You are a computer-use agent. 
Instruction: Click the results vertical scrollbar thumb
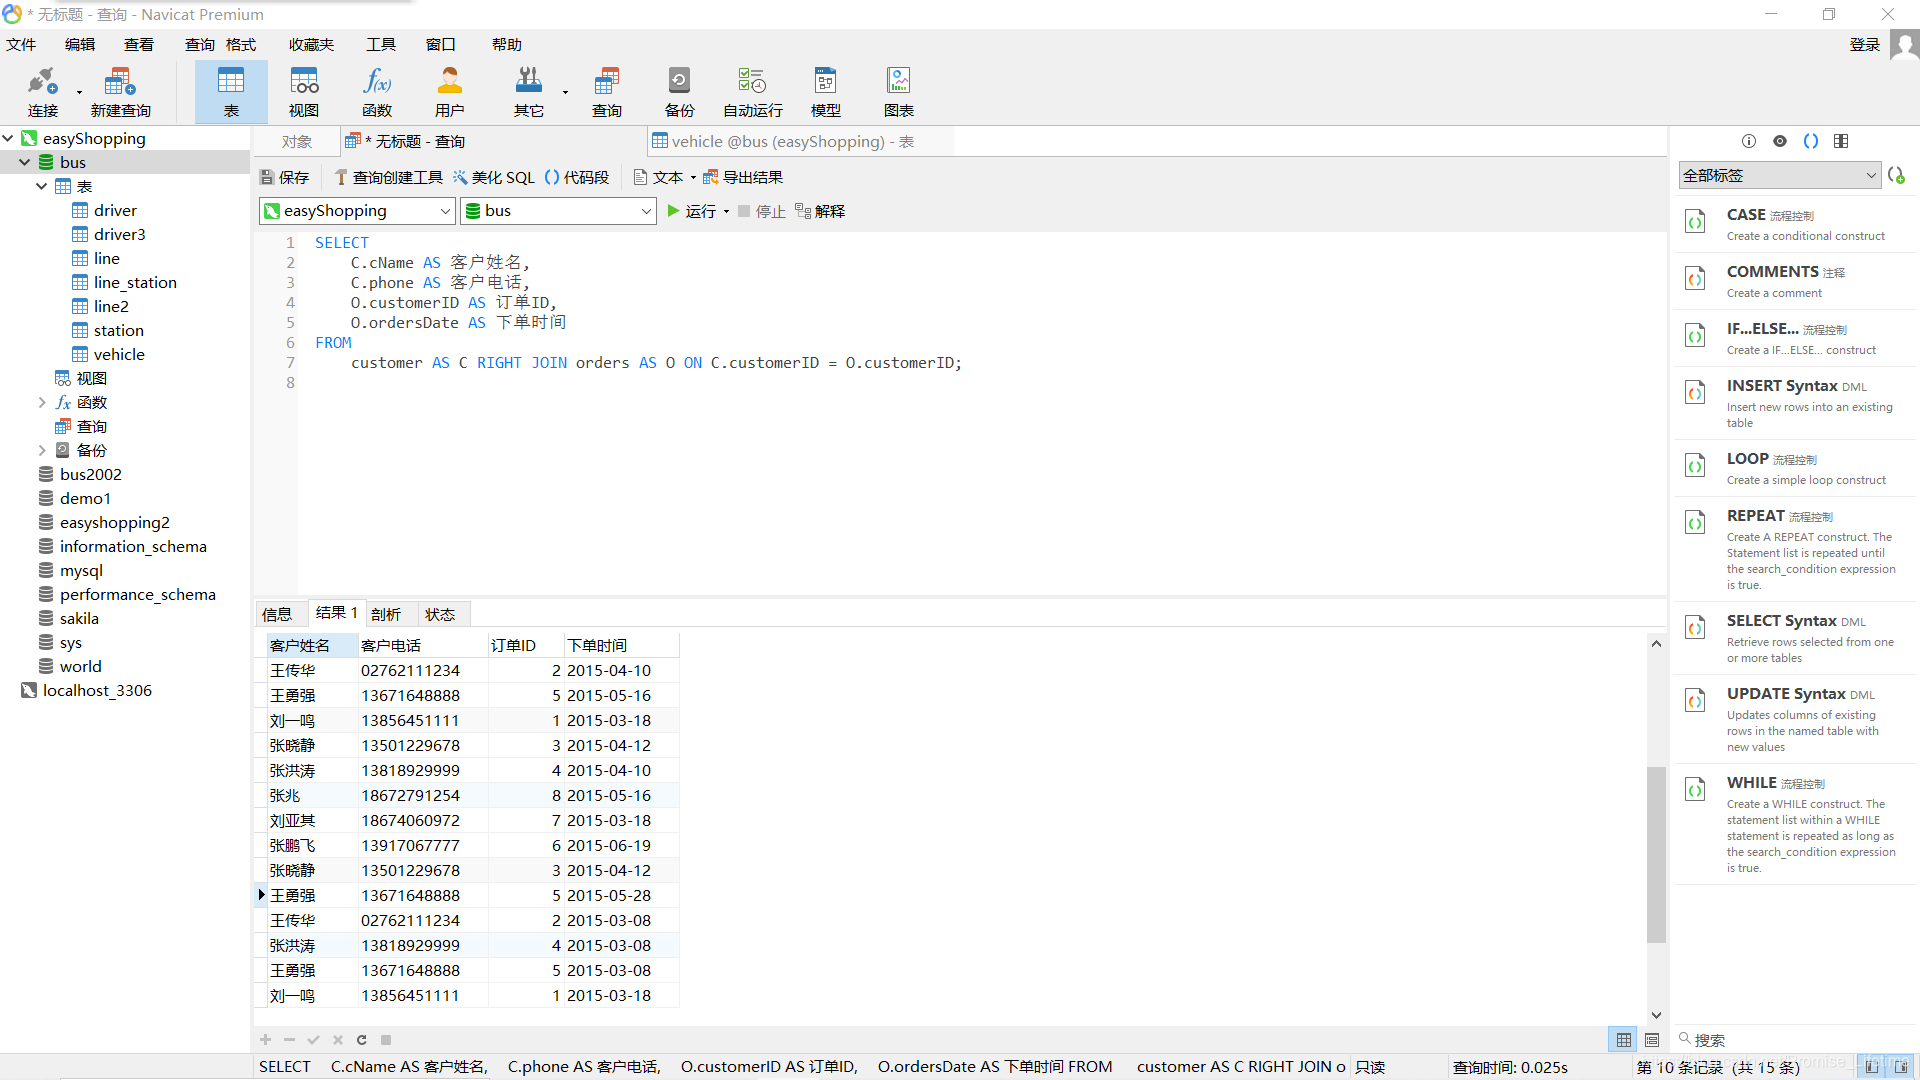click(x=1656, y=854)
